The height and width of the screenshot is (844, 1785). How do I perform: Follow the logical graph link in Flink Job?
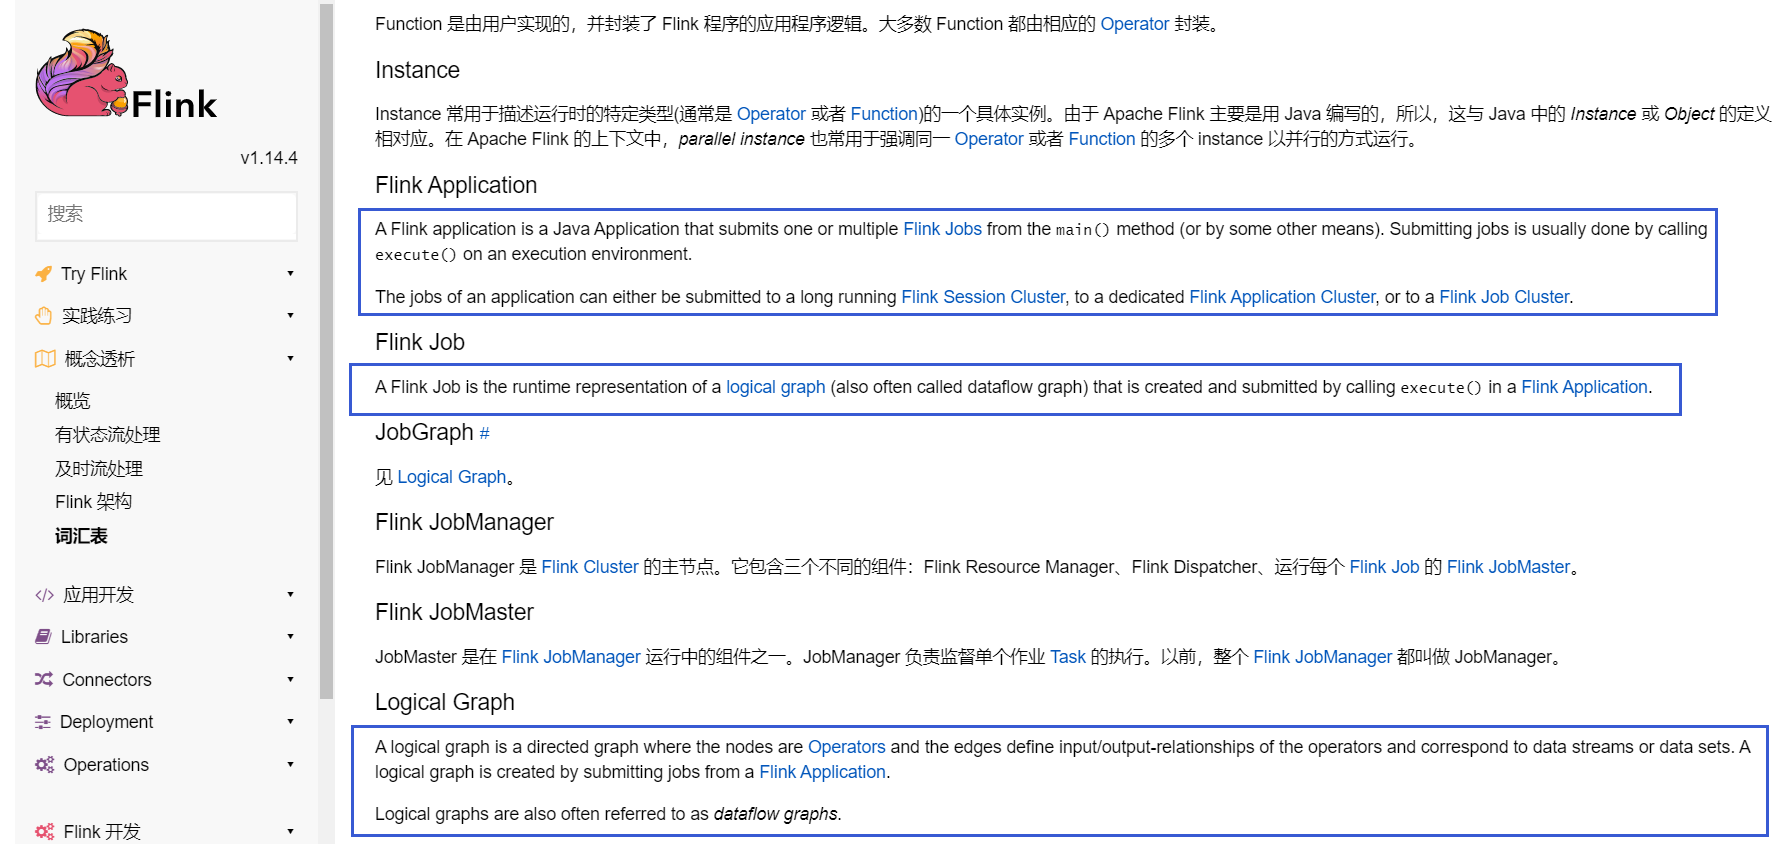775,387
